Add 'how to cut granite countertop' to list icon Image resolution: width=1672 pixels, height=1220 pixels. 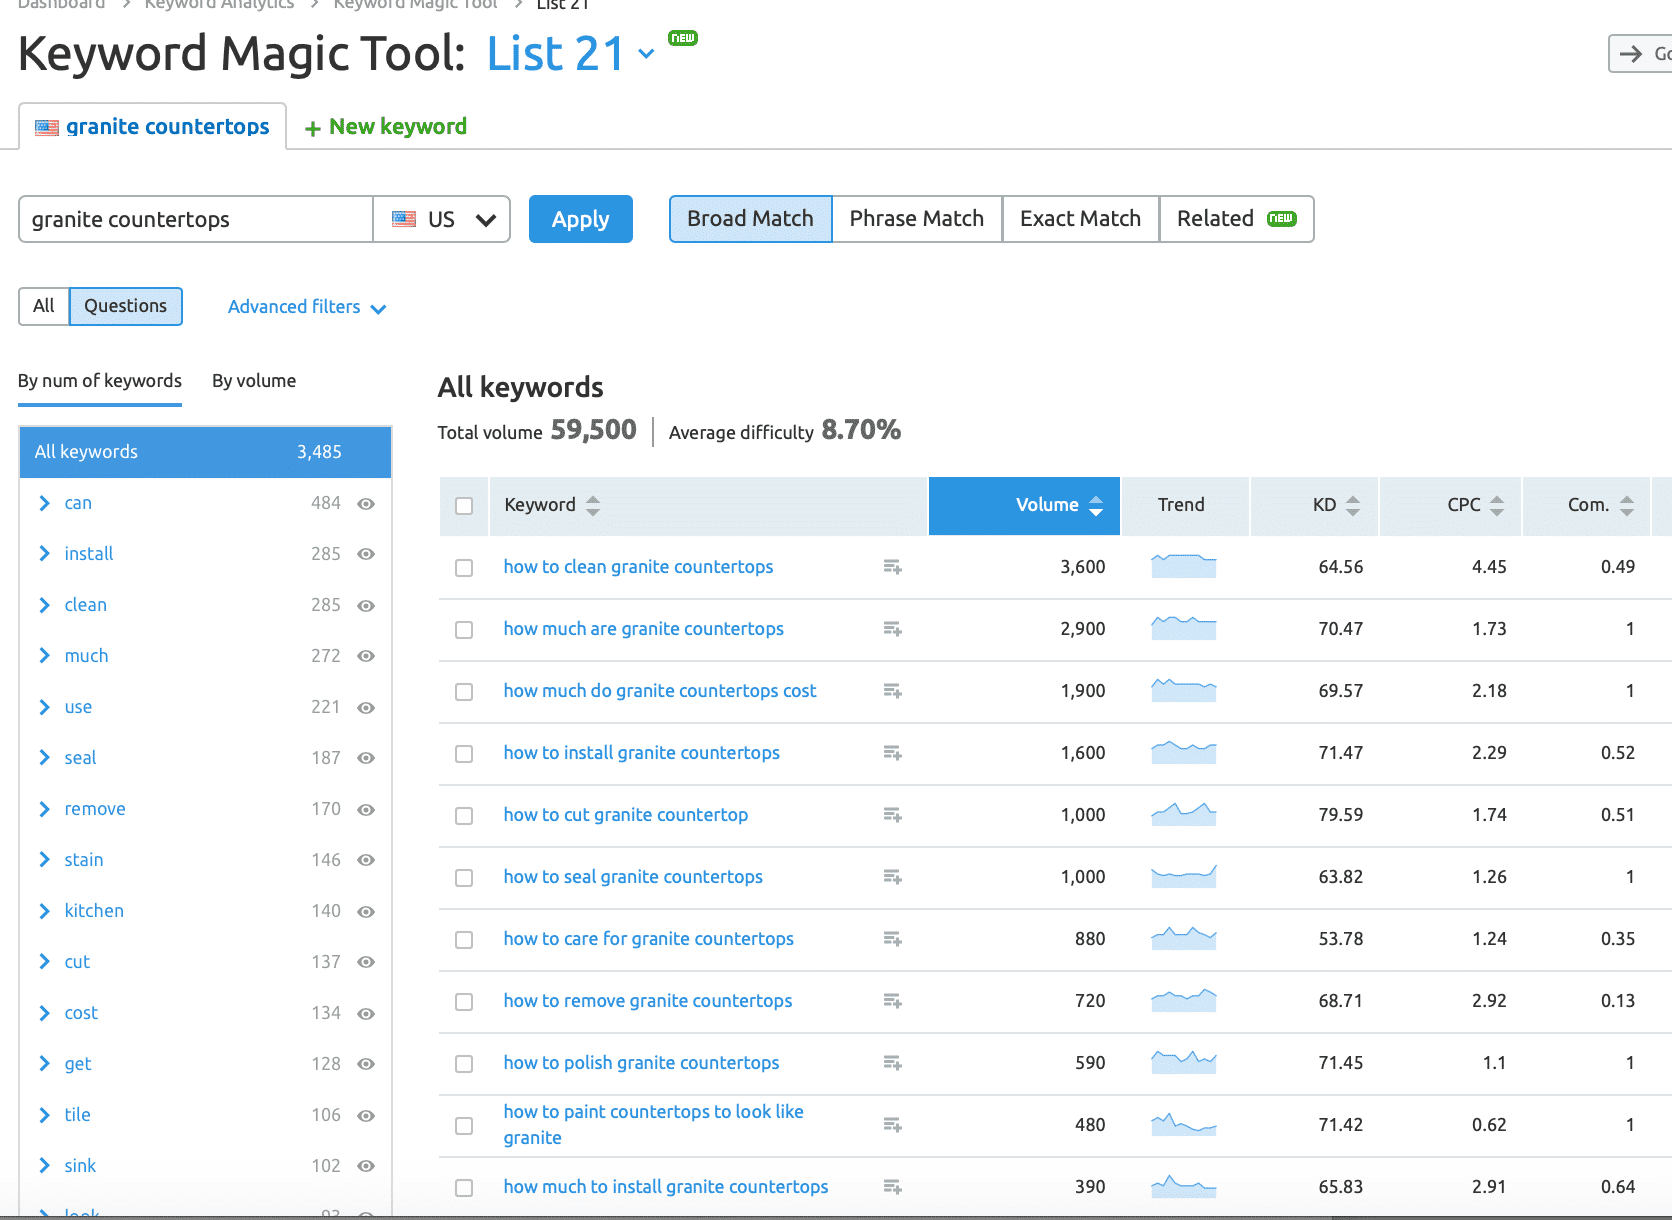[892, 815]
